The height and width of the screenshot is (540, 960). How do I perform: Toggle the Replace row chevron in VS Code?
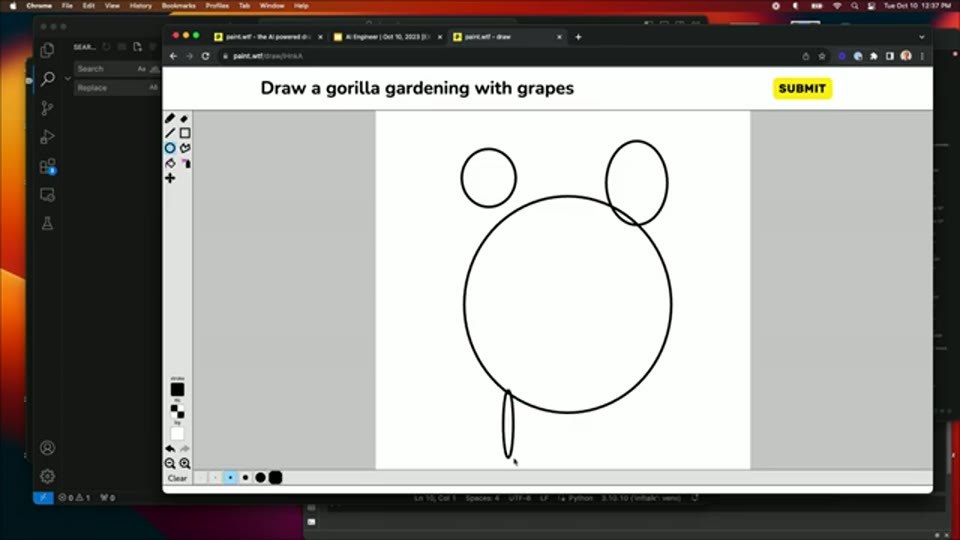click(67, 78)
